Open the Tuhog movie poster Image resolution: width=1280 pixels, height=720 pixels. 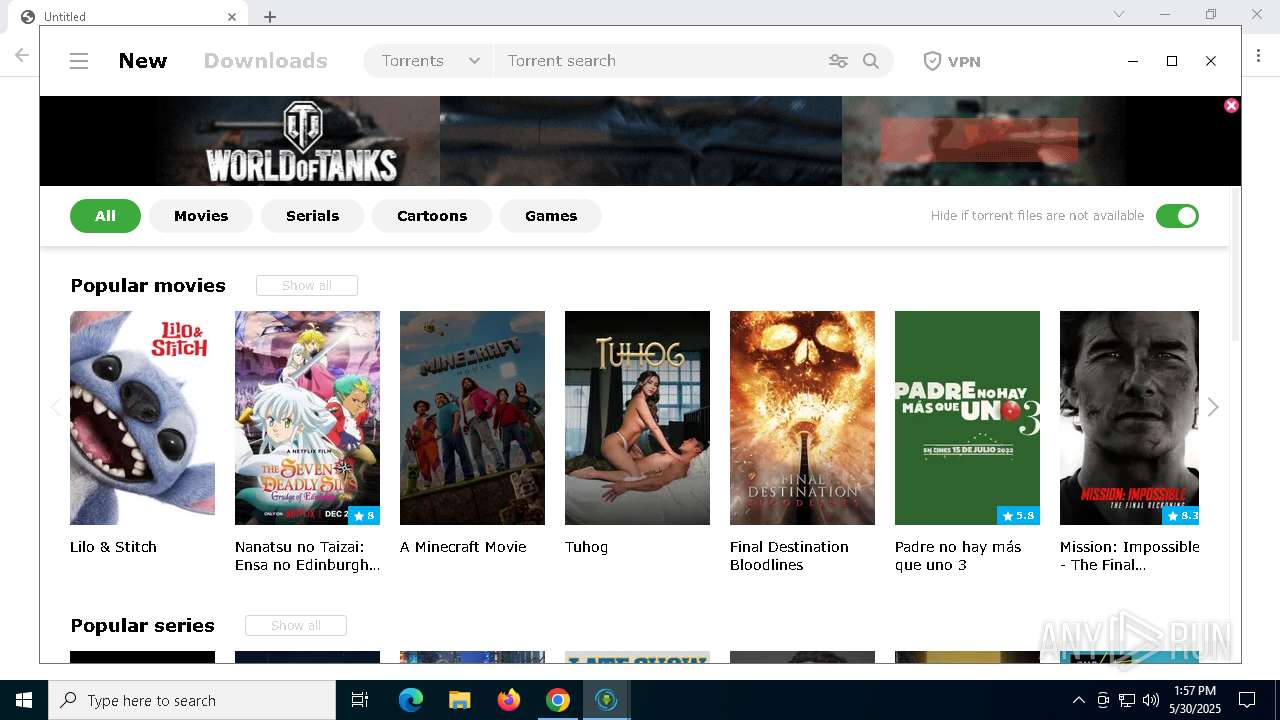click(x=637, y=418)
